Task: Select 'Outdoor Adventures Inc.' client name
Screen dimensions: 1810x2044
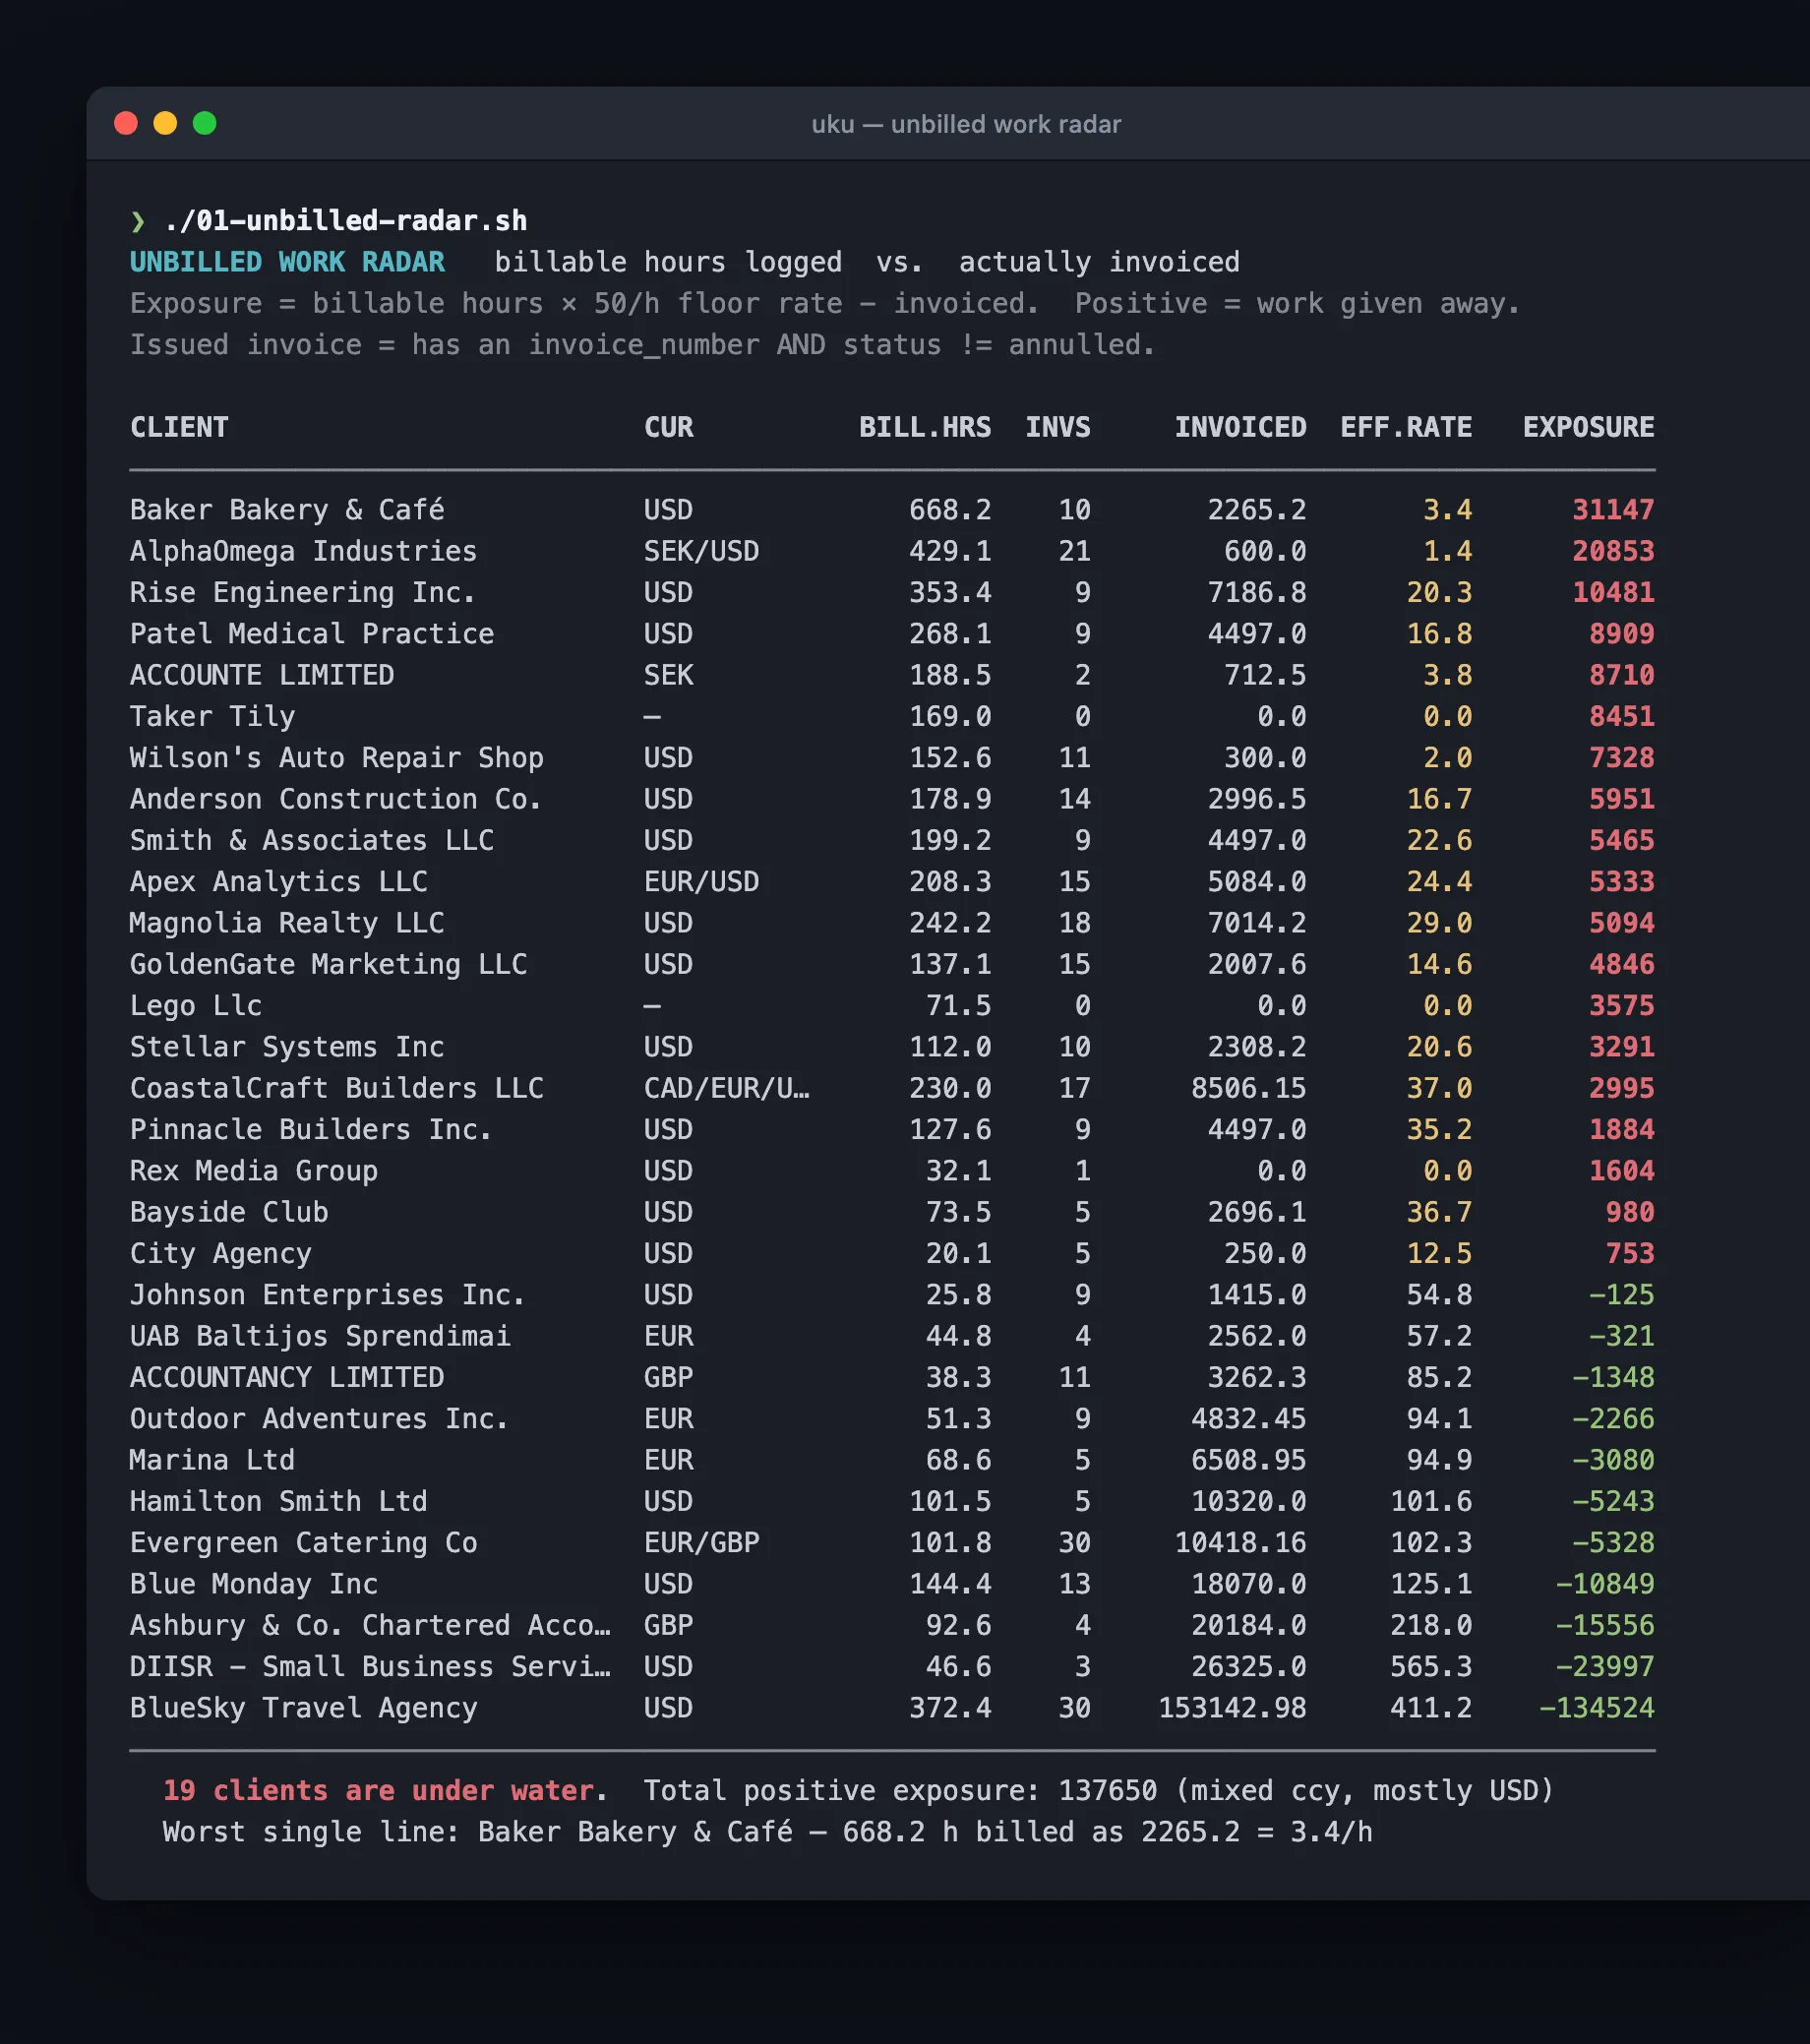Action: (320, 1419)
